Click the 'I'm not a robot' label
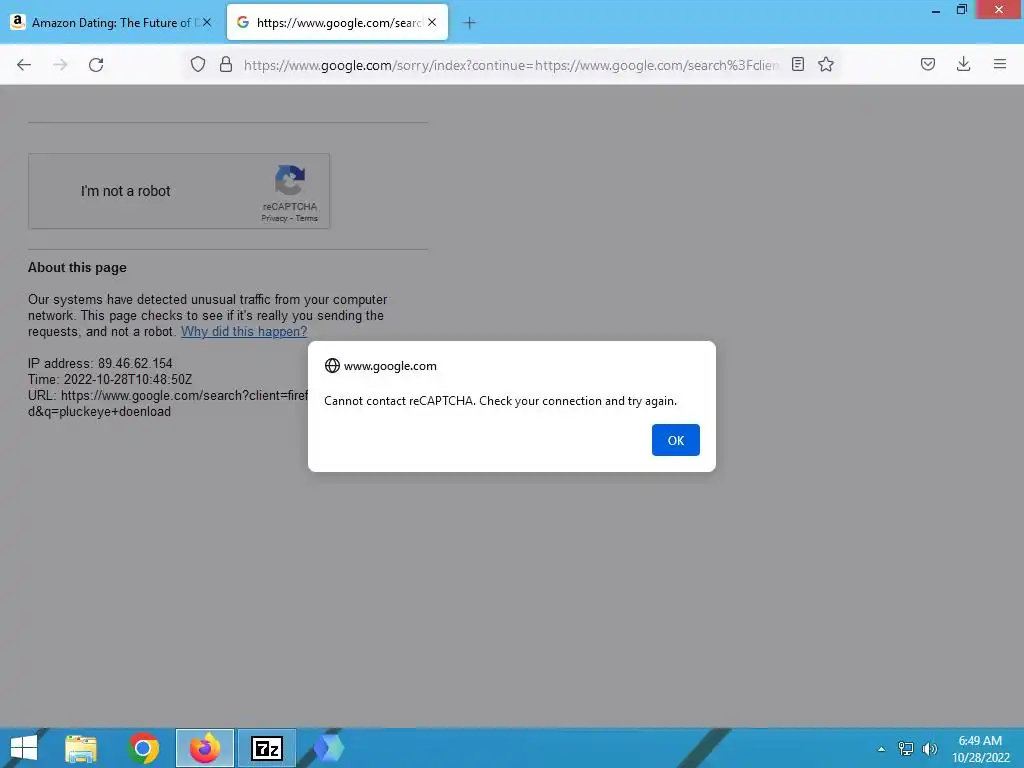1024x768 pixels. pyautogui.click(x=125, y=191)
